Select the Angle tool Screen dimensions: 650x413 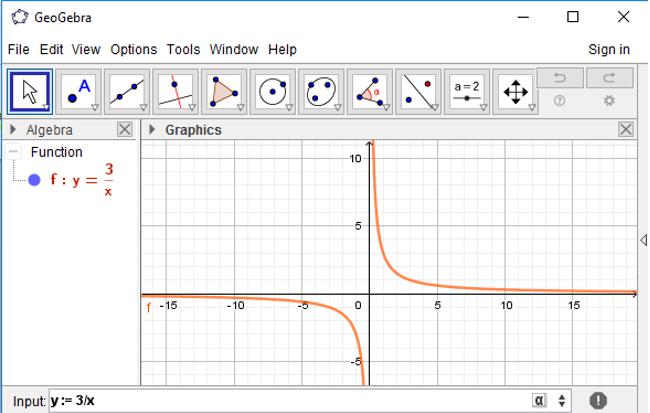pyautogui.click(x=369, y=92)
